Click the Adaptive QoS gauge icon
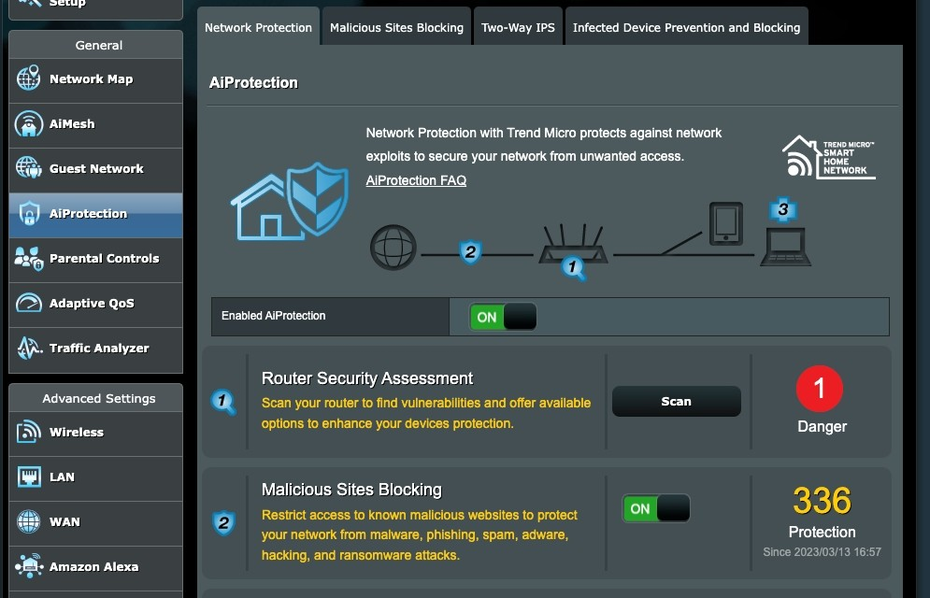930x598 pixels. coord(28,303)
